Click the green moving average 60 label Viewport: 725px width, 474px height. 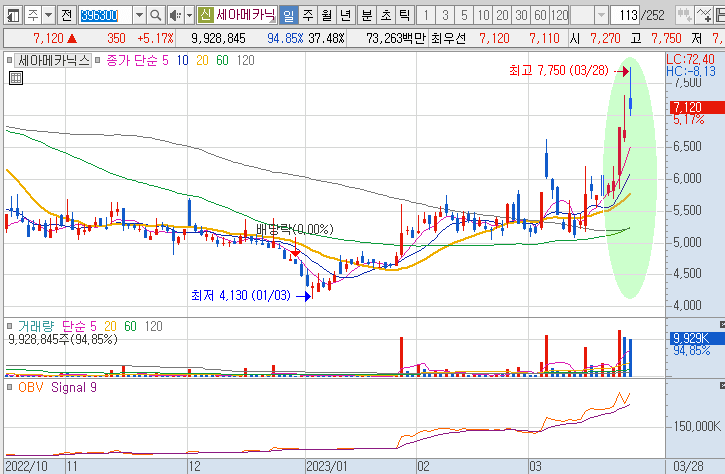point(222,60)
